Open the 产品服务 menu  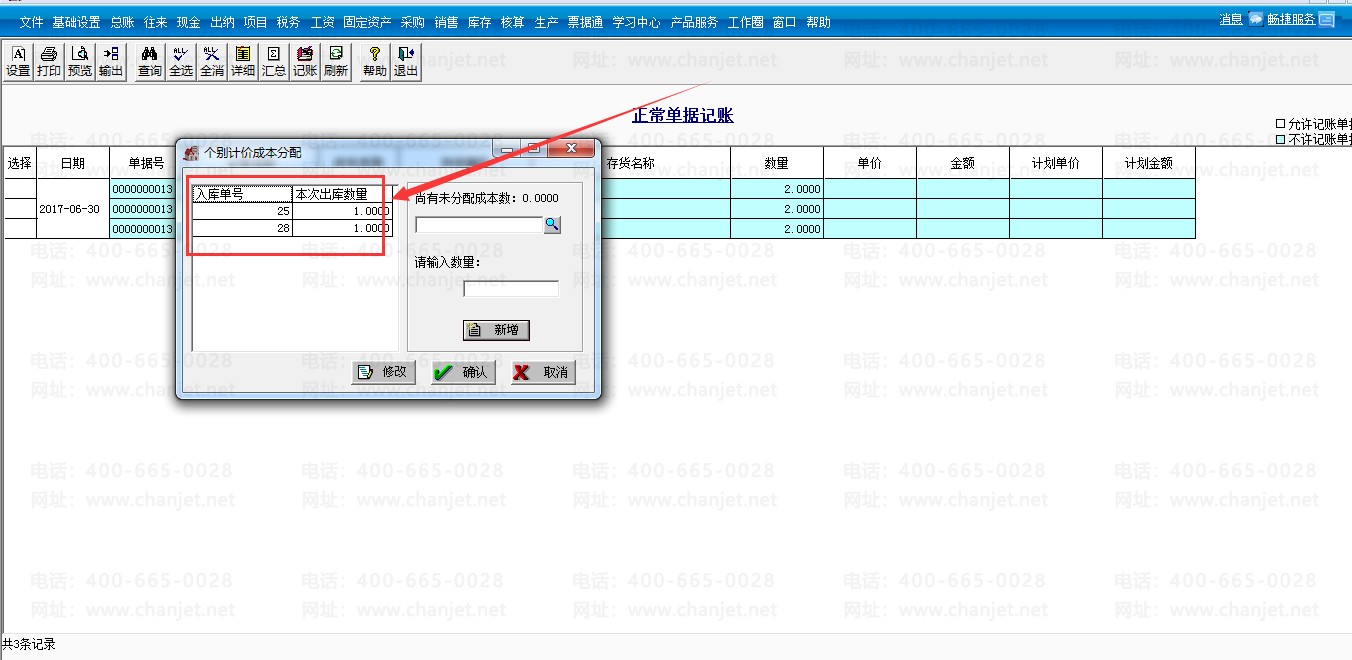694,22
